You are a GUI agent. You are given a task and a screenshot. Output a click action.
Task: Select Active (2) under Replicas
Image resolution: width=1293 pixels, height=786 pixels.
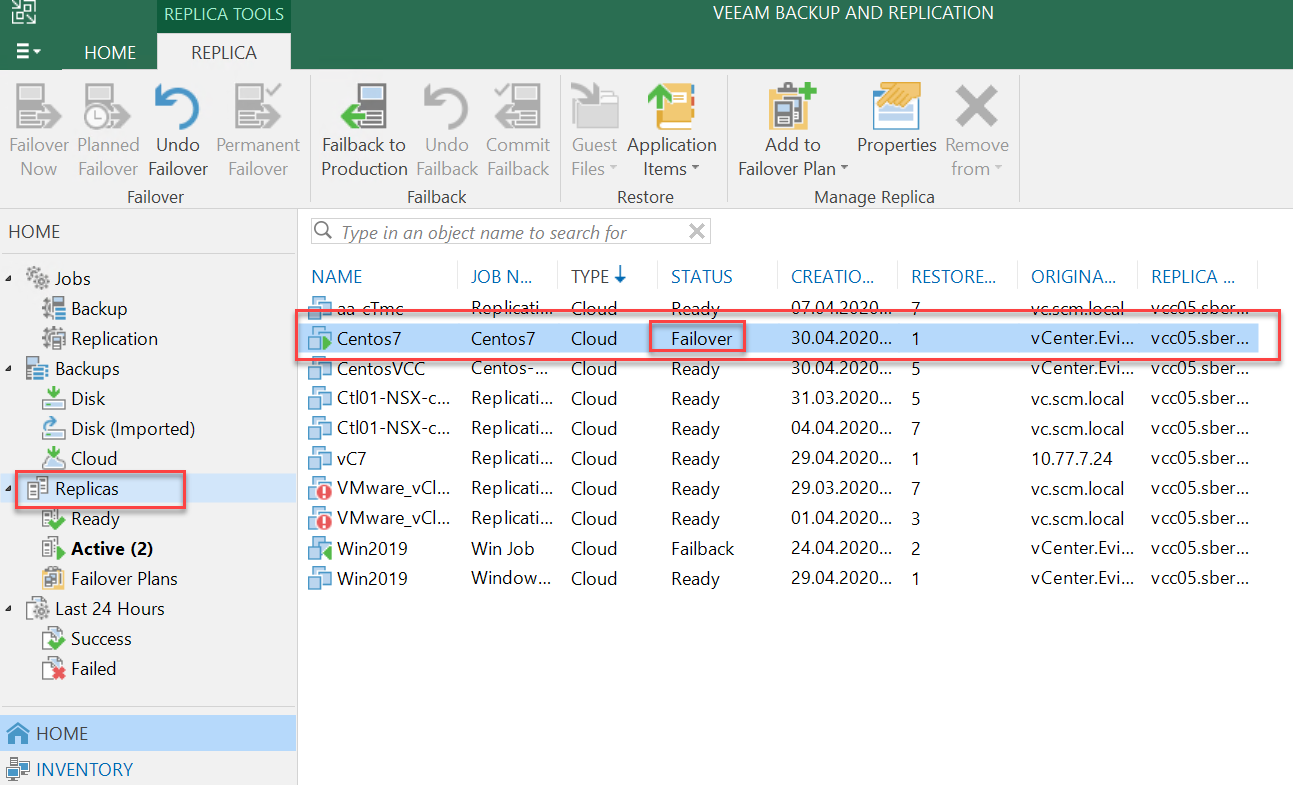[112, 549]
